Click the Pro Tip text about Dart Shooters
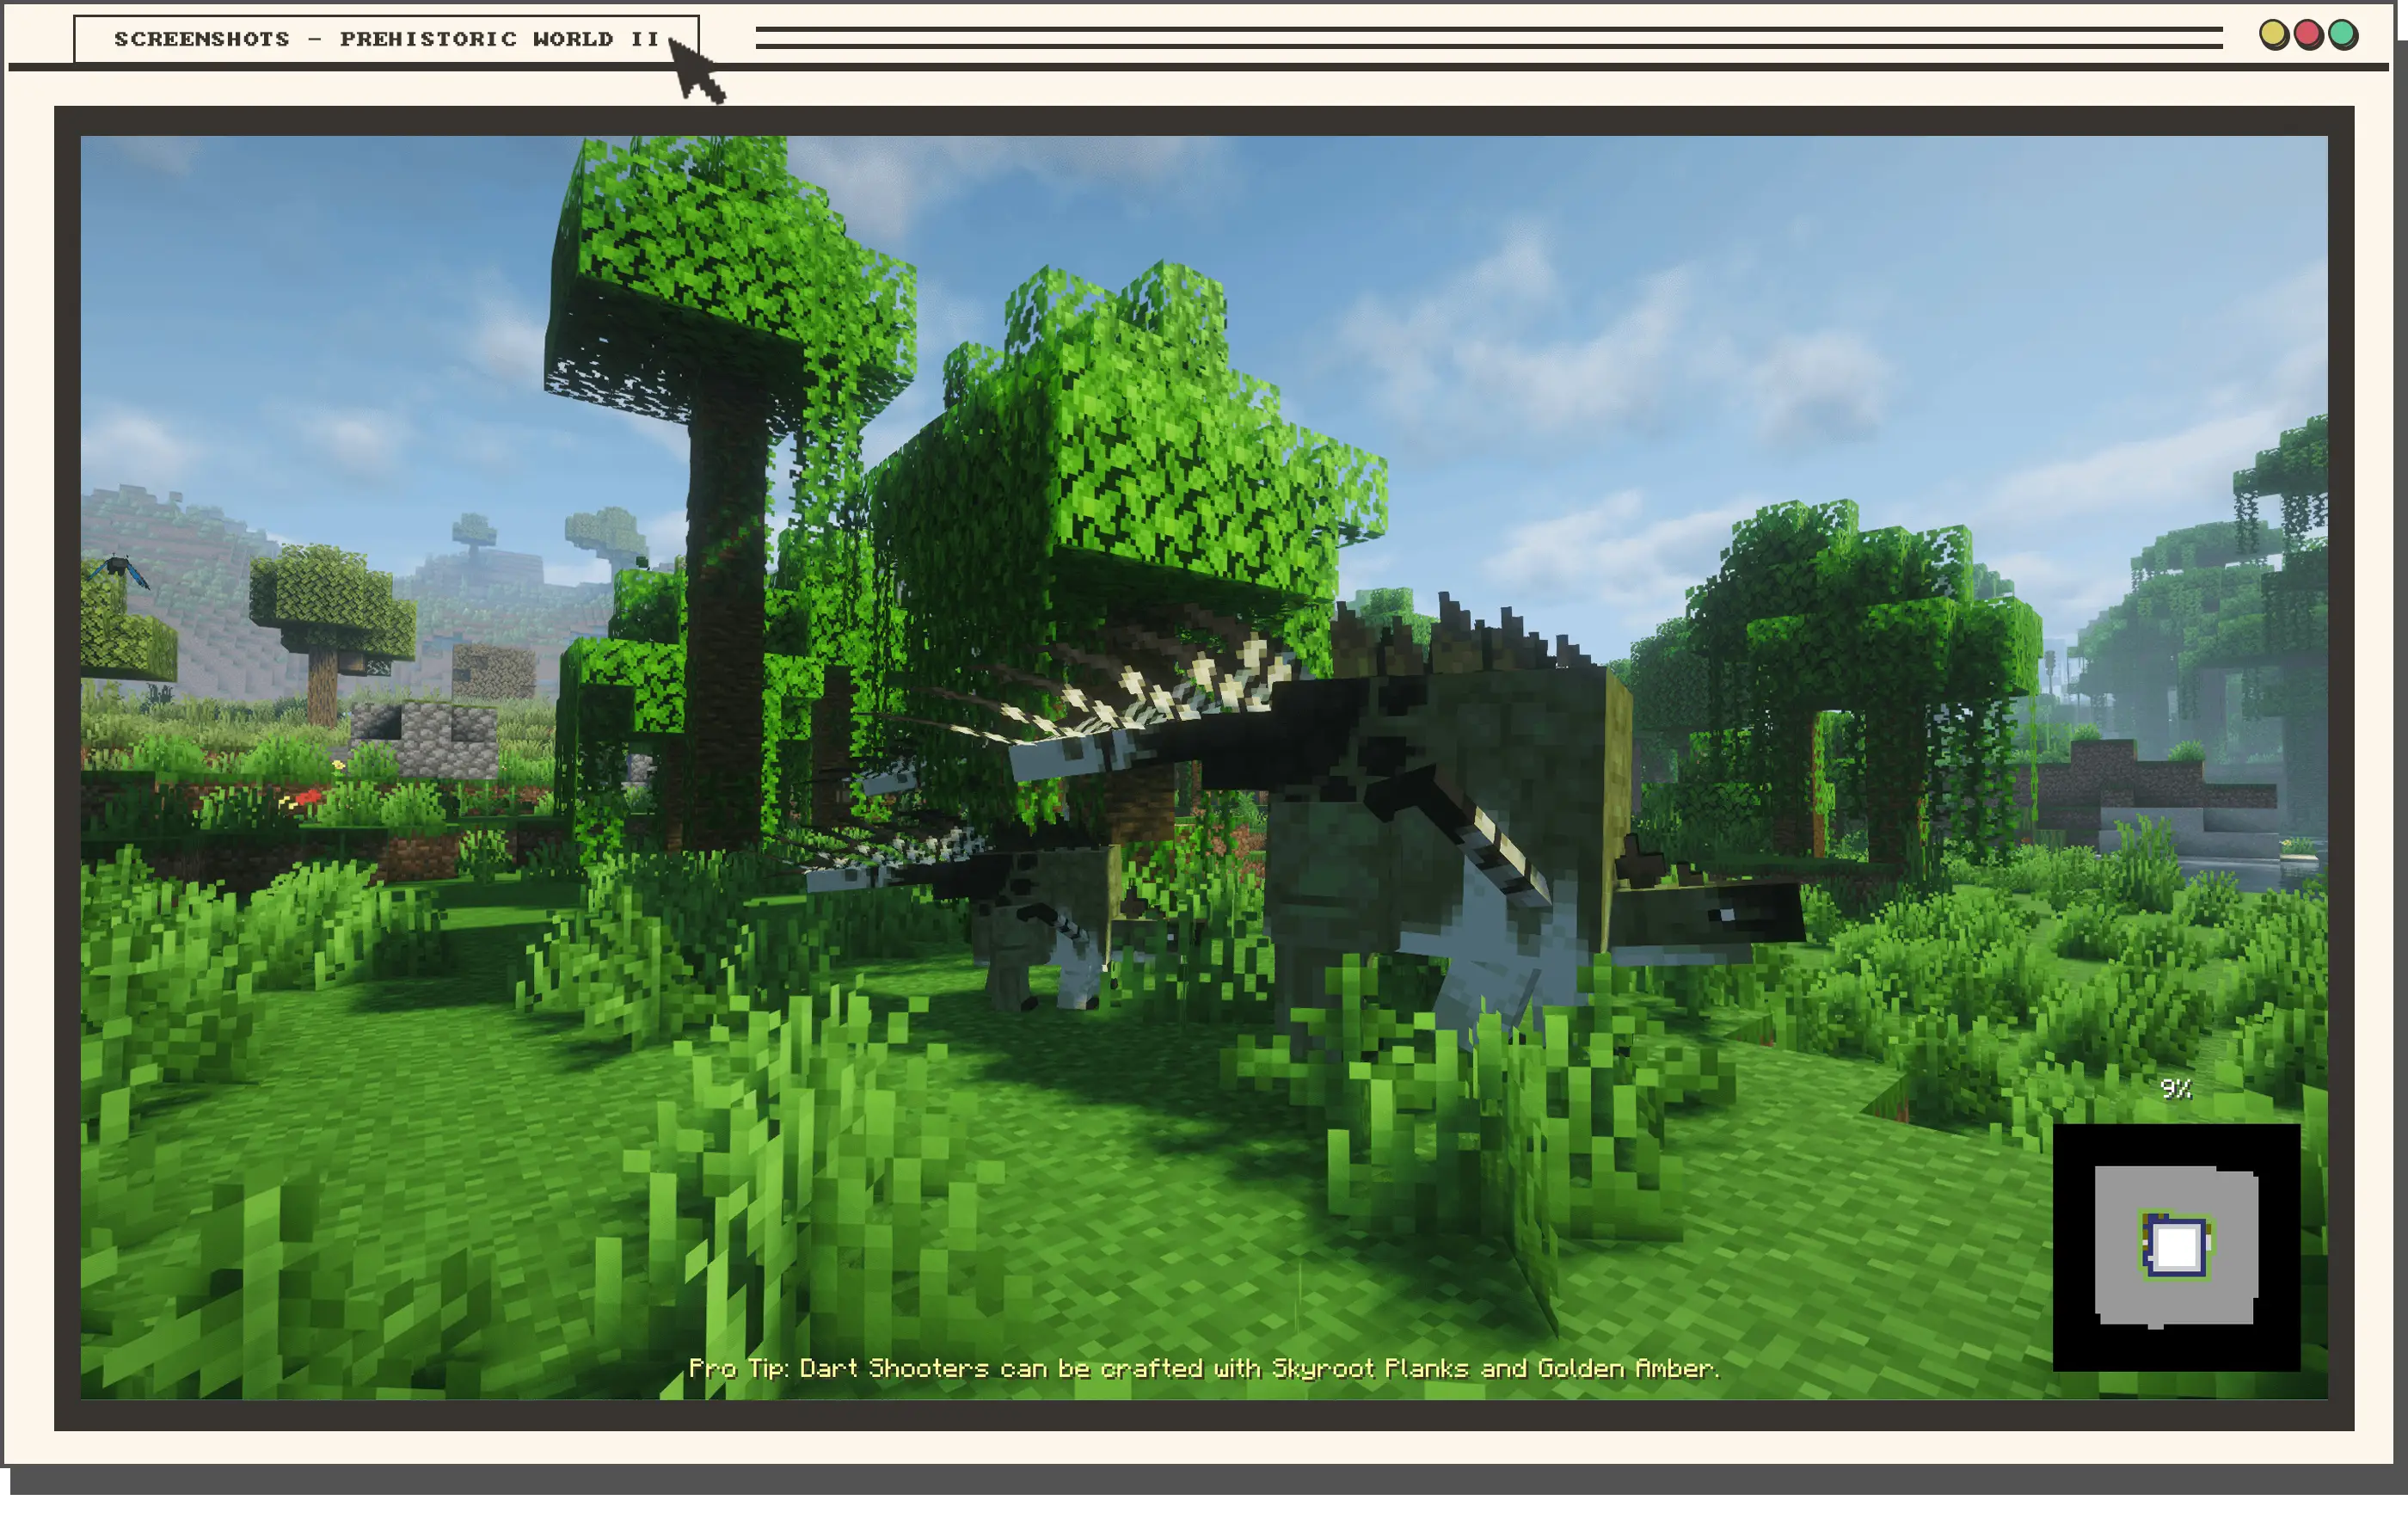 (x=1204, y=1368)
